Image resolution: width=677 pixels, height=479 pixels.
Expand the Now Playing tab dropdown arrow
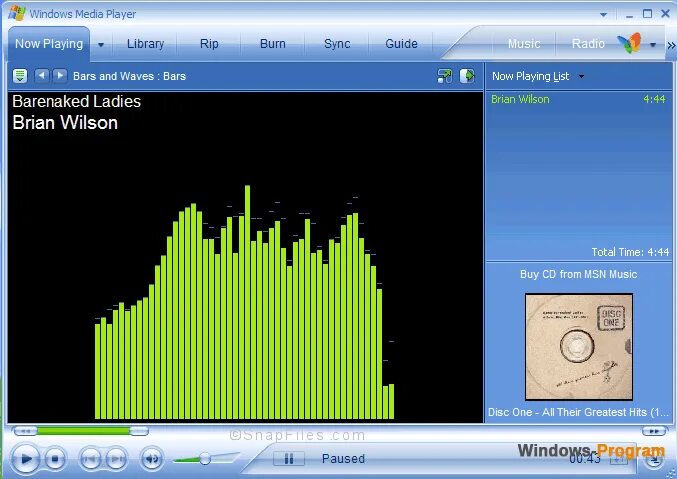(101, 44)
